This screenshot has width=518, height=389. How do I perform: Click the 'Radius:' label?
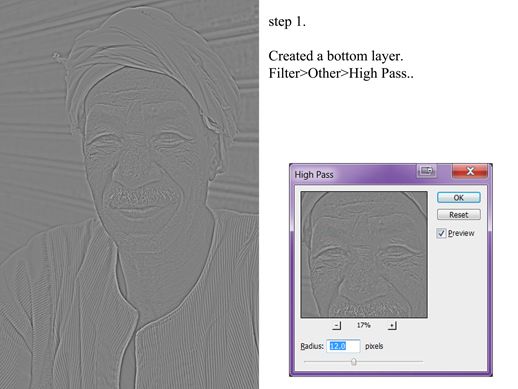click(312, 346)
